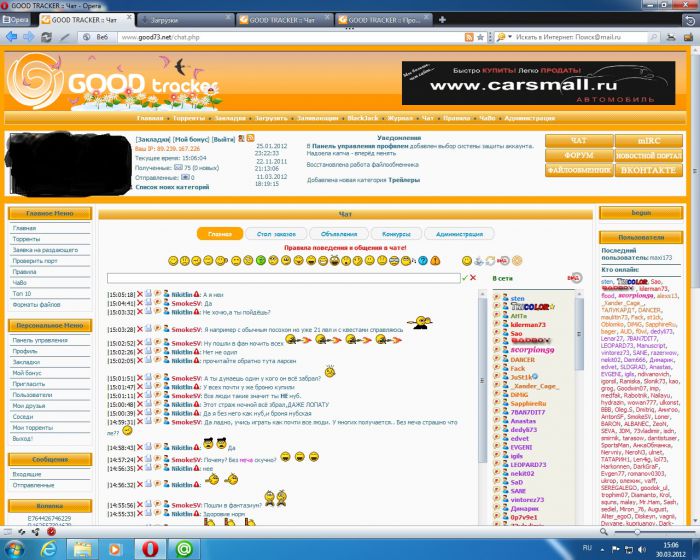Viewport: 700px width, 560px height.
Task: Select the Стол заказов chat tab
Action: coord(274,233)
